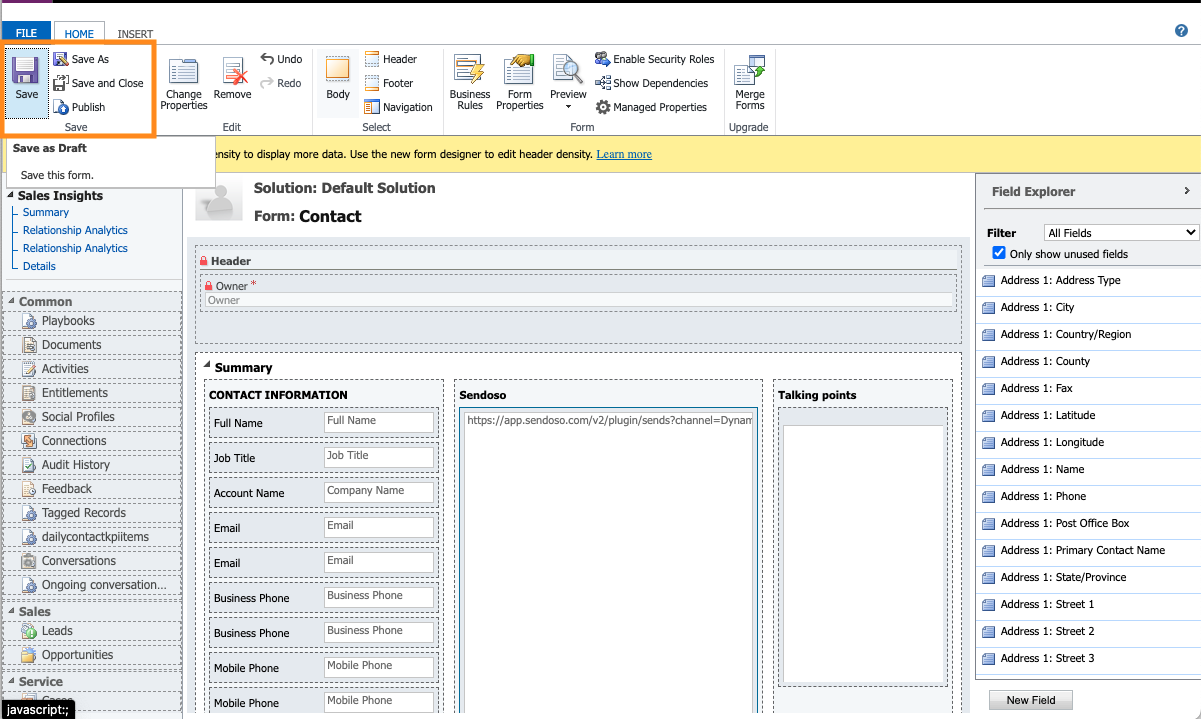Open Form Properties

[x=520, y=83]
